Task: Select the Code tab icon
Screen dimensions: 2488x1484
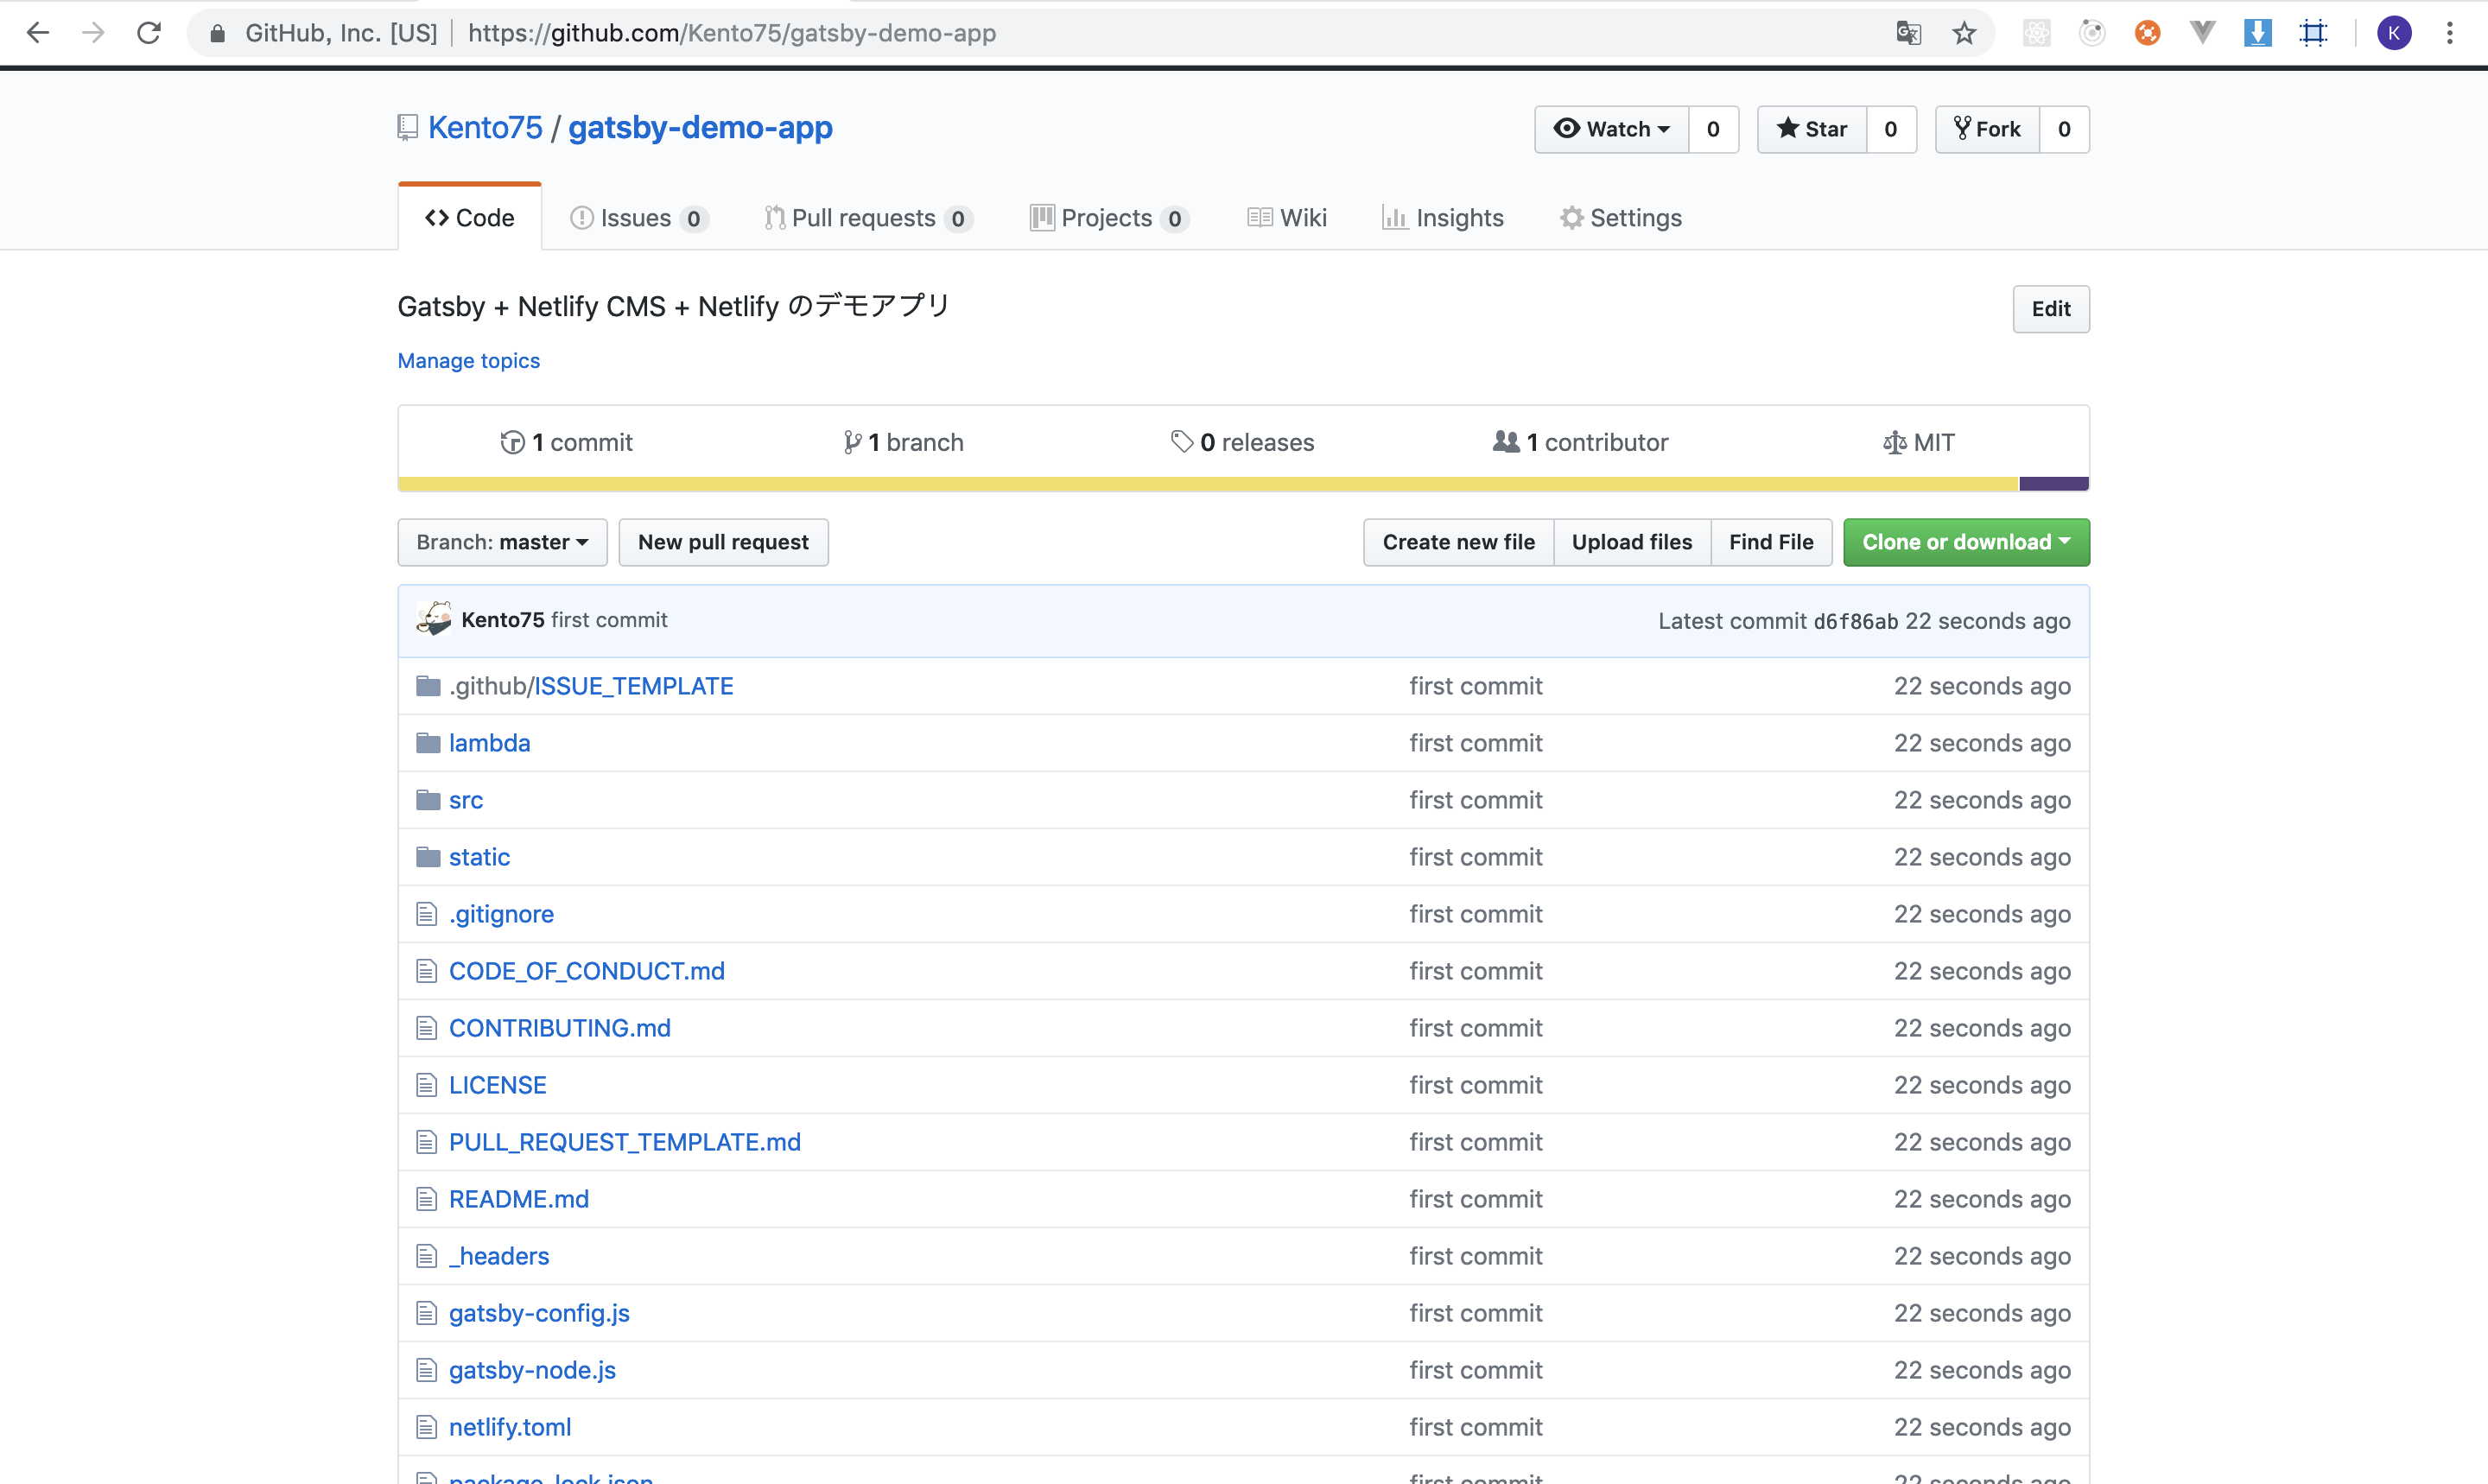Action: coord(438,217)
